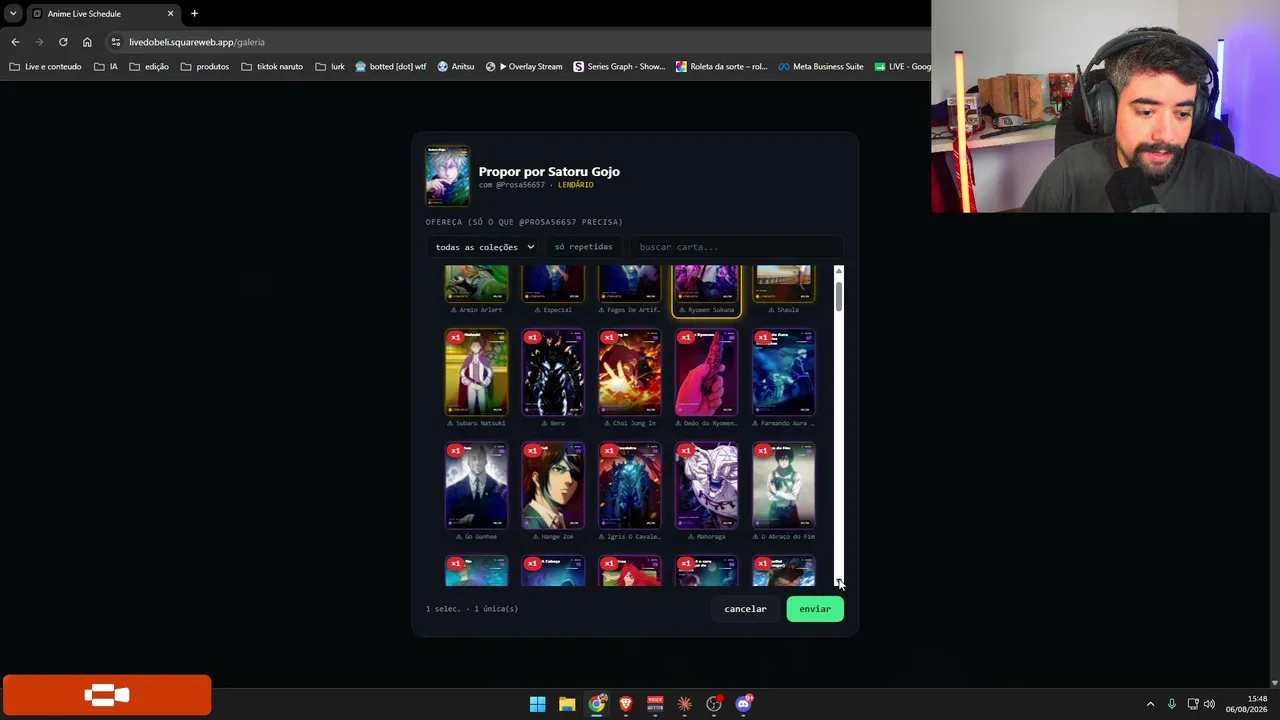The width and height of the screenshot is (1280, 720).
Task: Open the Overlay Stream bookmark
Action: [524, 67]
